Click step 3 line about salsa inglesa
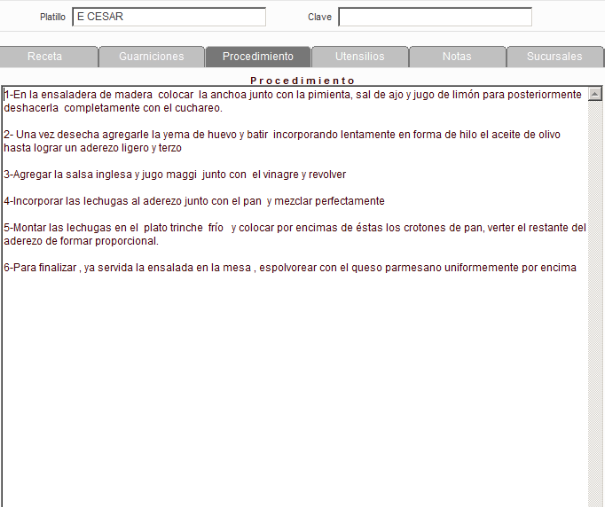This screenshot has height=507, width=605. tap(175, 174)
